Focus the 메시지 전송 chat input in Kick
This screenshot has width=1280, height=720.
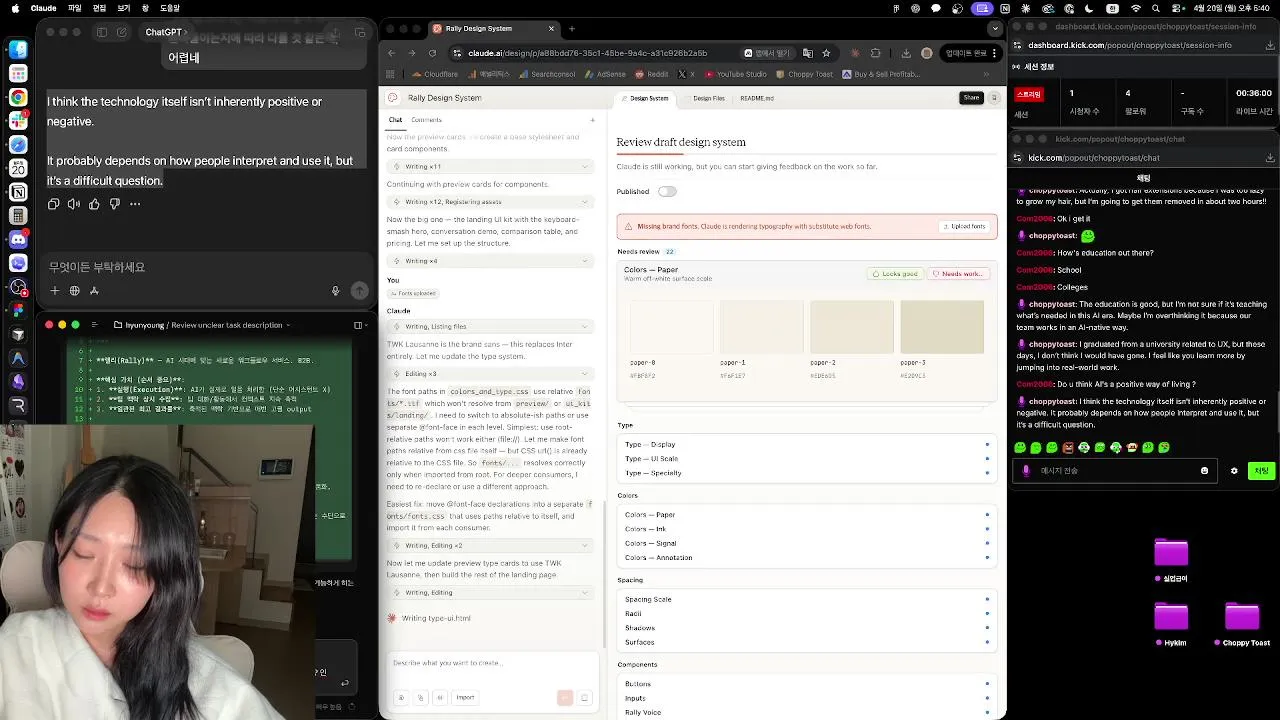(1114, 471)
